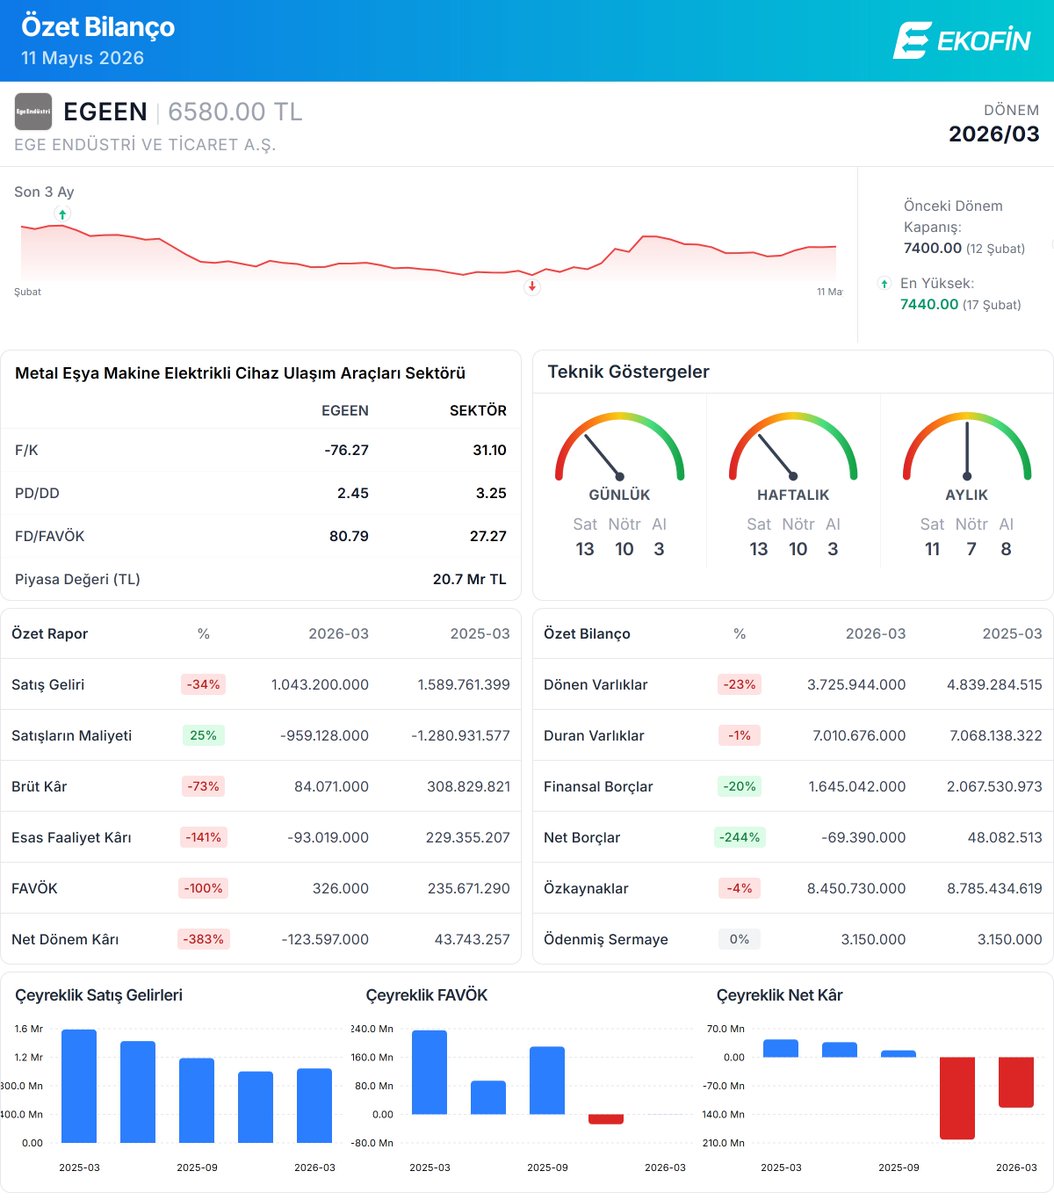Click the -383% badge for Net Dönem Kârı
The height and width of the screenshot is (1200, 1054).
tap(204, 939)
